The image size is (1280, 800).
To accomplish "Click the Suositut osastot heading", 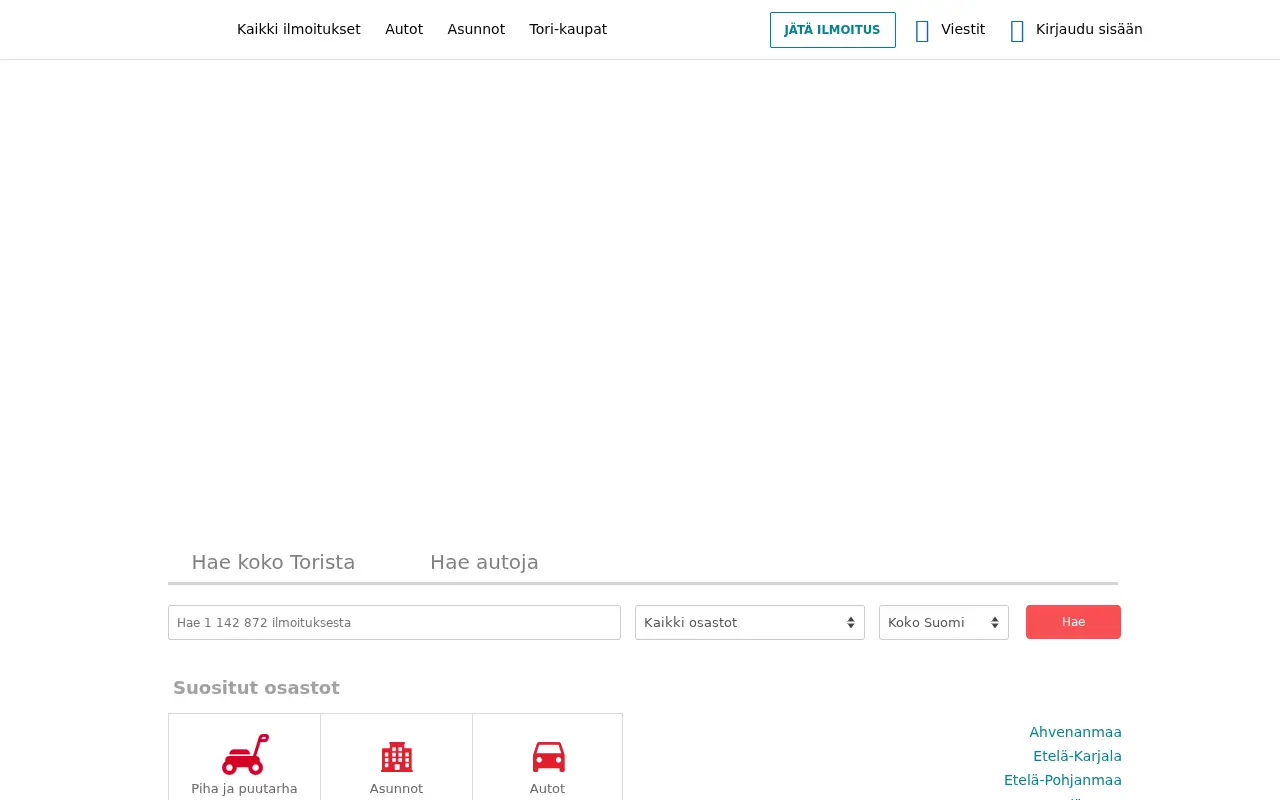I will click(x=256, y=688).
